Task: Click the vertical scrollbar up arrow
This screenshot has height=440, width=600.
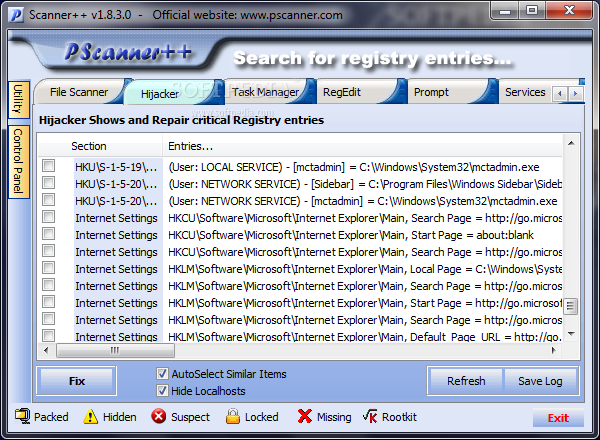Action: coord(571,143)
